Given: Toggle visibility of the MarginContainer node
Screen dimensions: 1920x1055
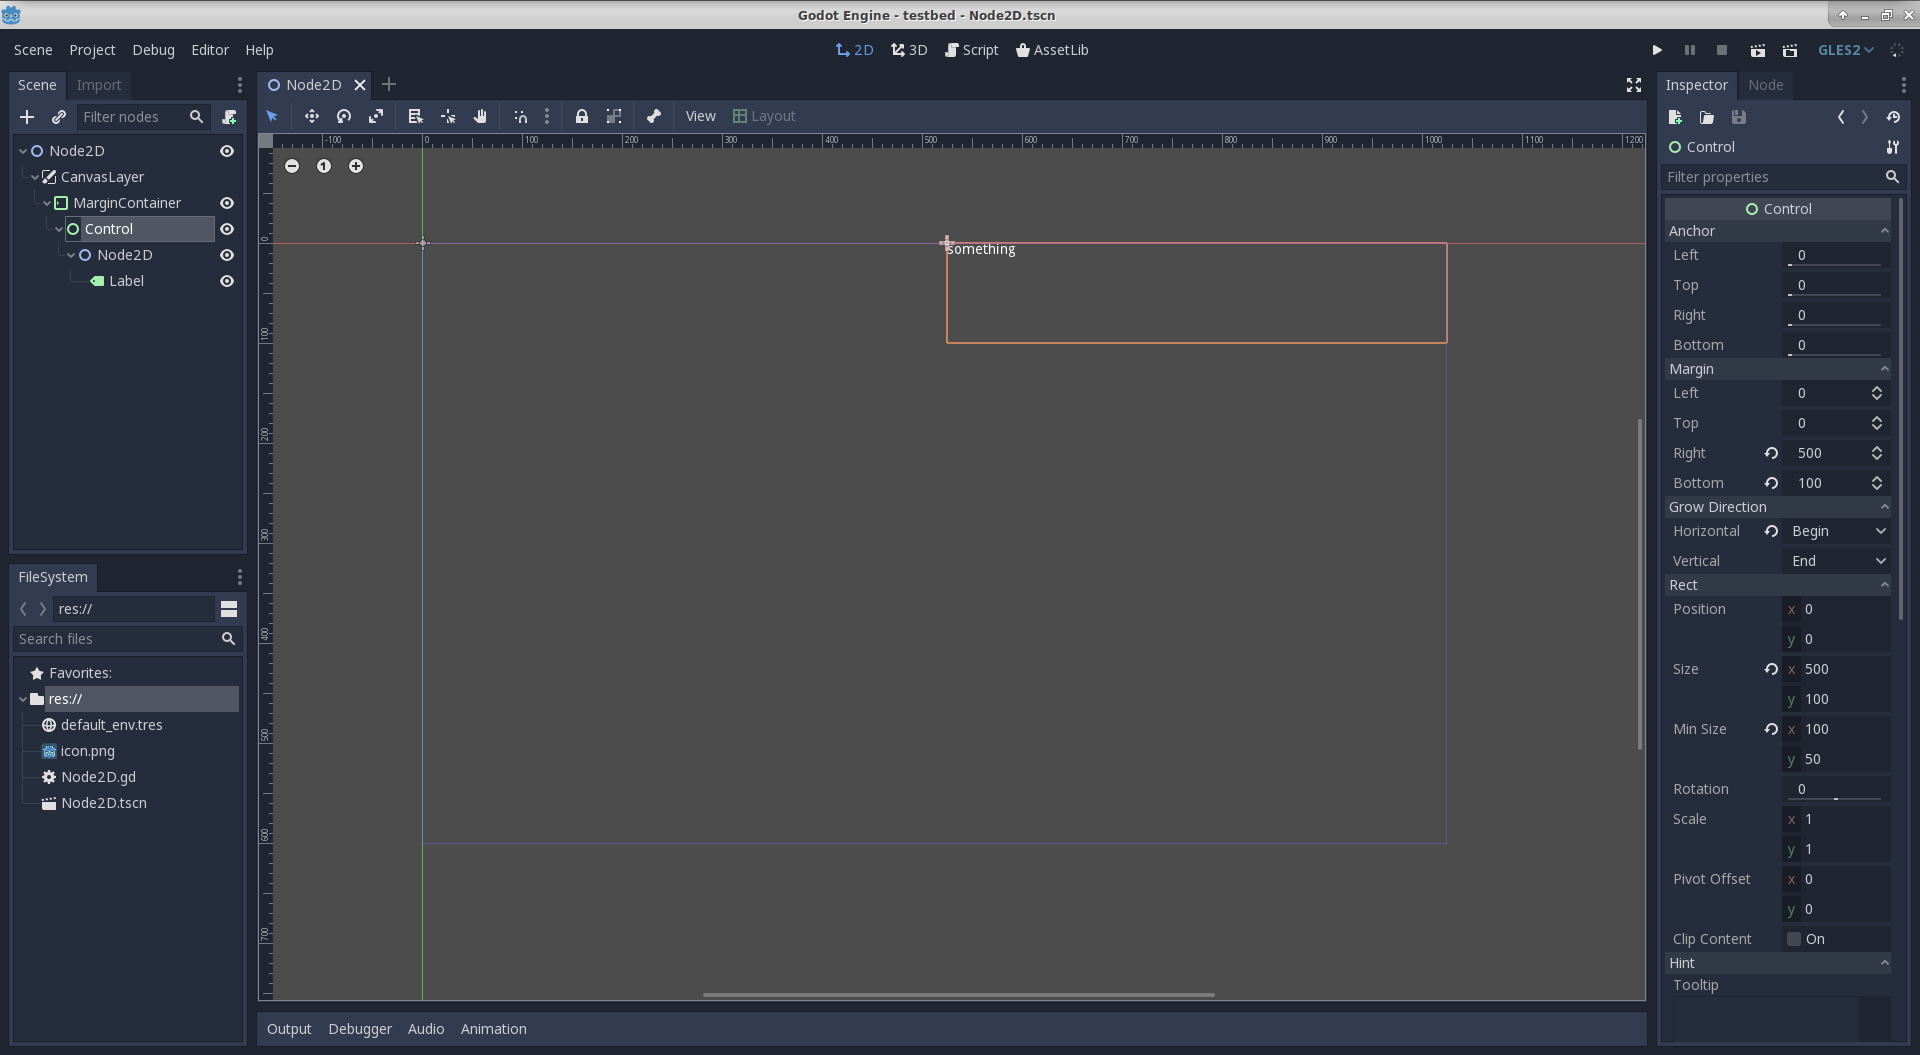Looking at the screenshot, I should 227,203.
